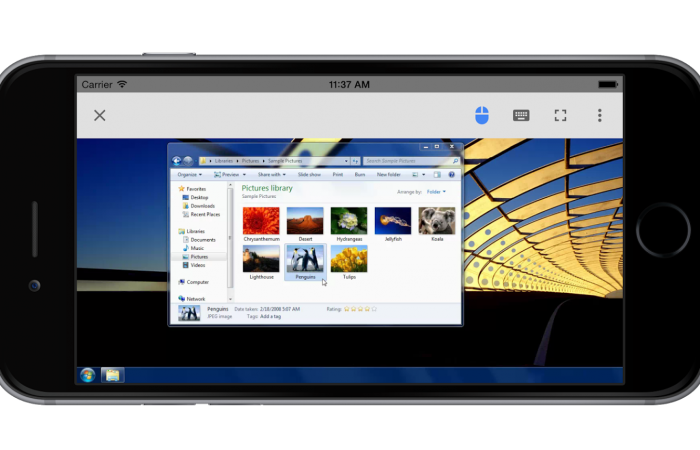Click Slide show in the toolbar
The image size is (700, 450).
point(309,174)
